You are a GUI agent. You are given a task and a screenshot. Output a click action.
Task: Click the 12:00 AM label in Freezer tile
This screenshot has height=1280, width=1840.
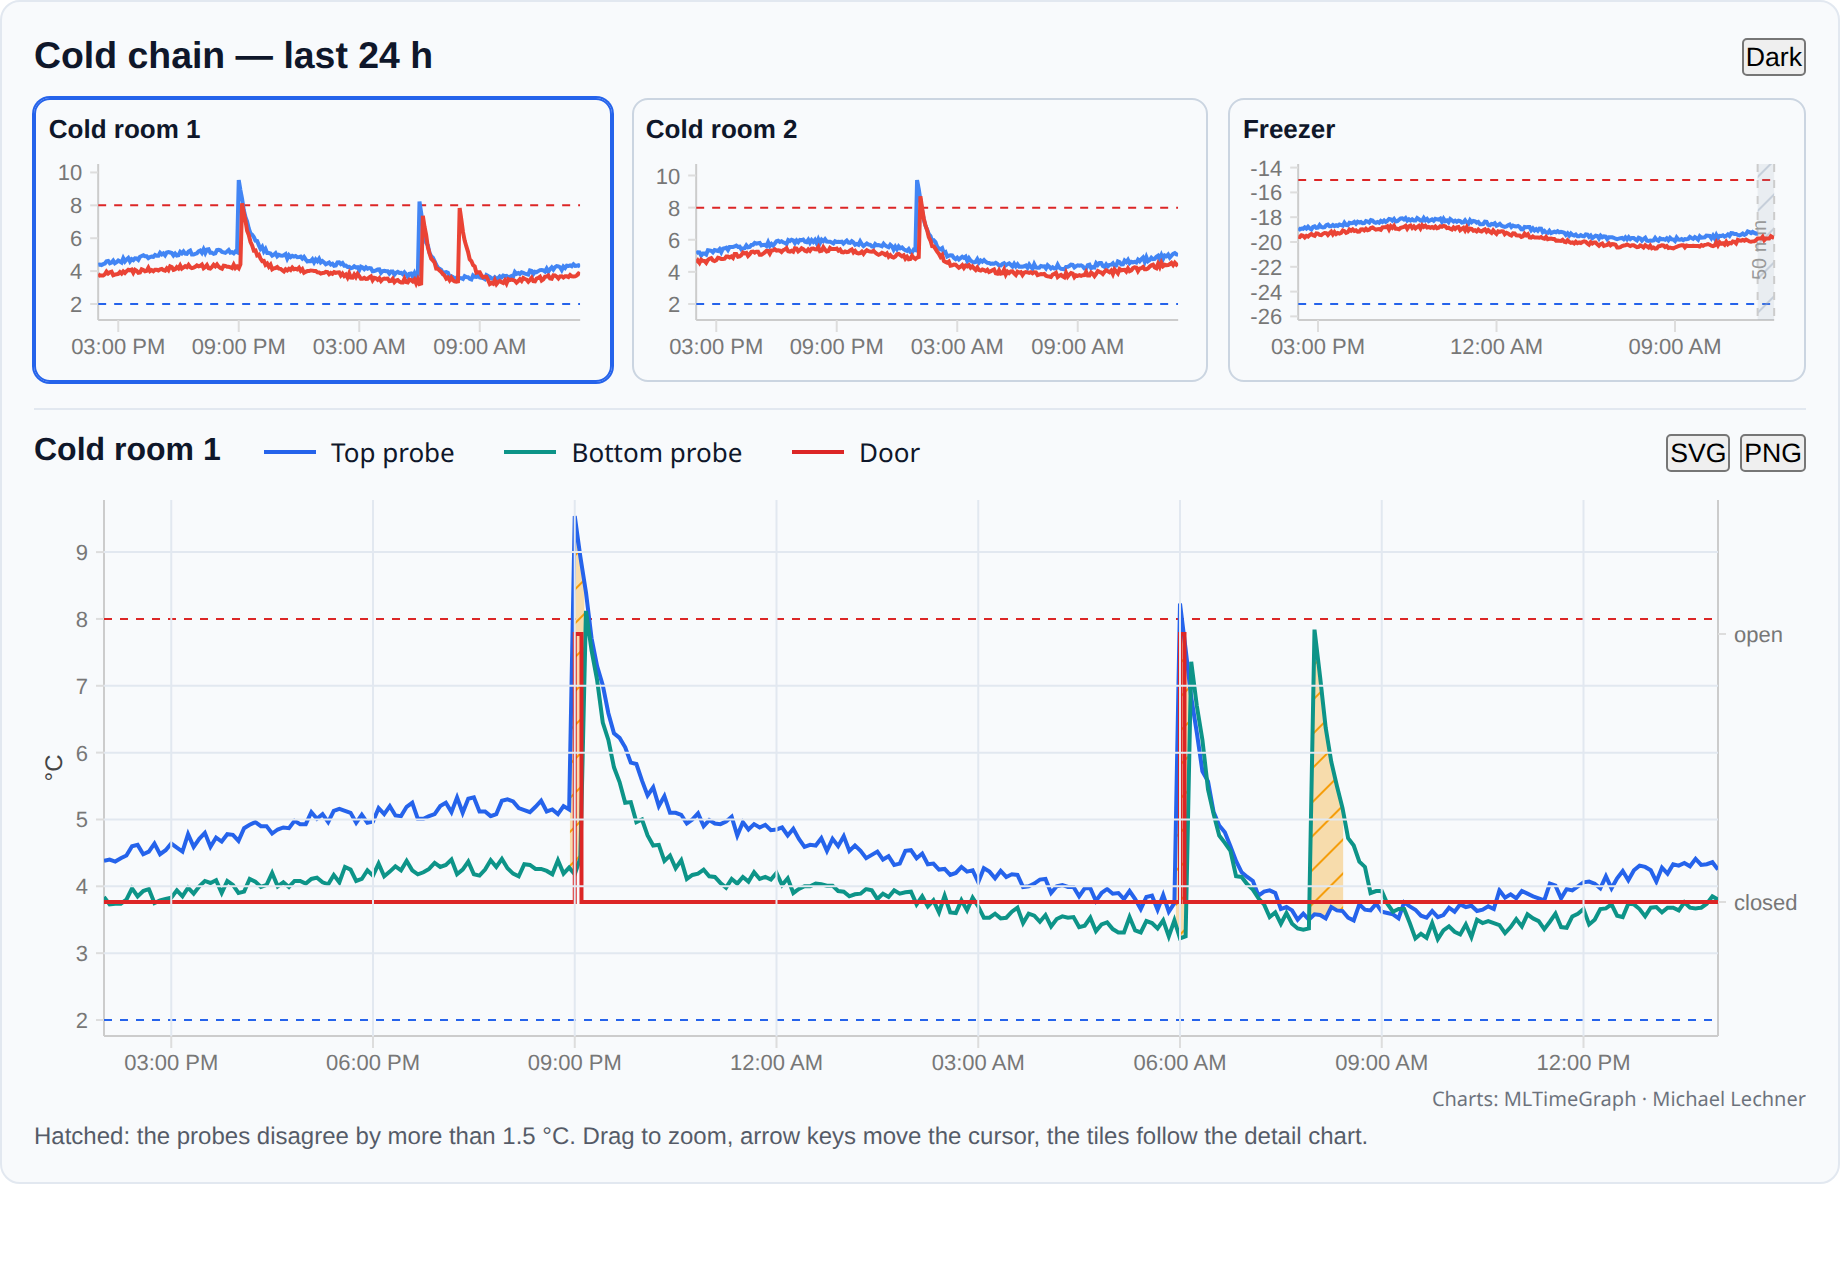pos(1496,347)
